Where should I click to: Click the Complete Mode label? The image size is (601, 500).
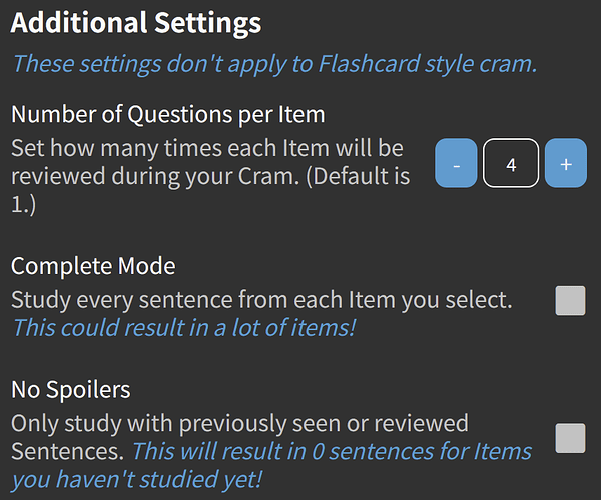(x=93, y=266)
